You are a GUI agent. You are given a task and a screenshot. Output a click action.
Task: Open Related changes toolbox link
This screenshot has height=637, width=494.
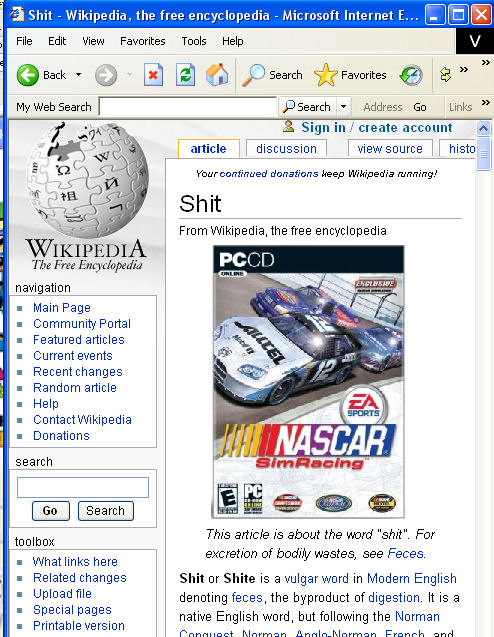pos(80,578)
